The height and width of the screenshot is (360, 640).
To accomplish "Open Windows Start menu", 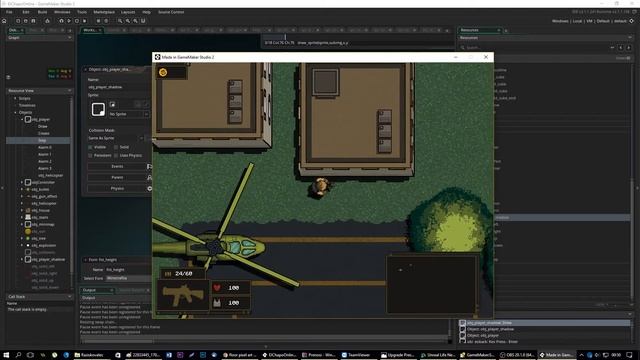I will point(6,355).
